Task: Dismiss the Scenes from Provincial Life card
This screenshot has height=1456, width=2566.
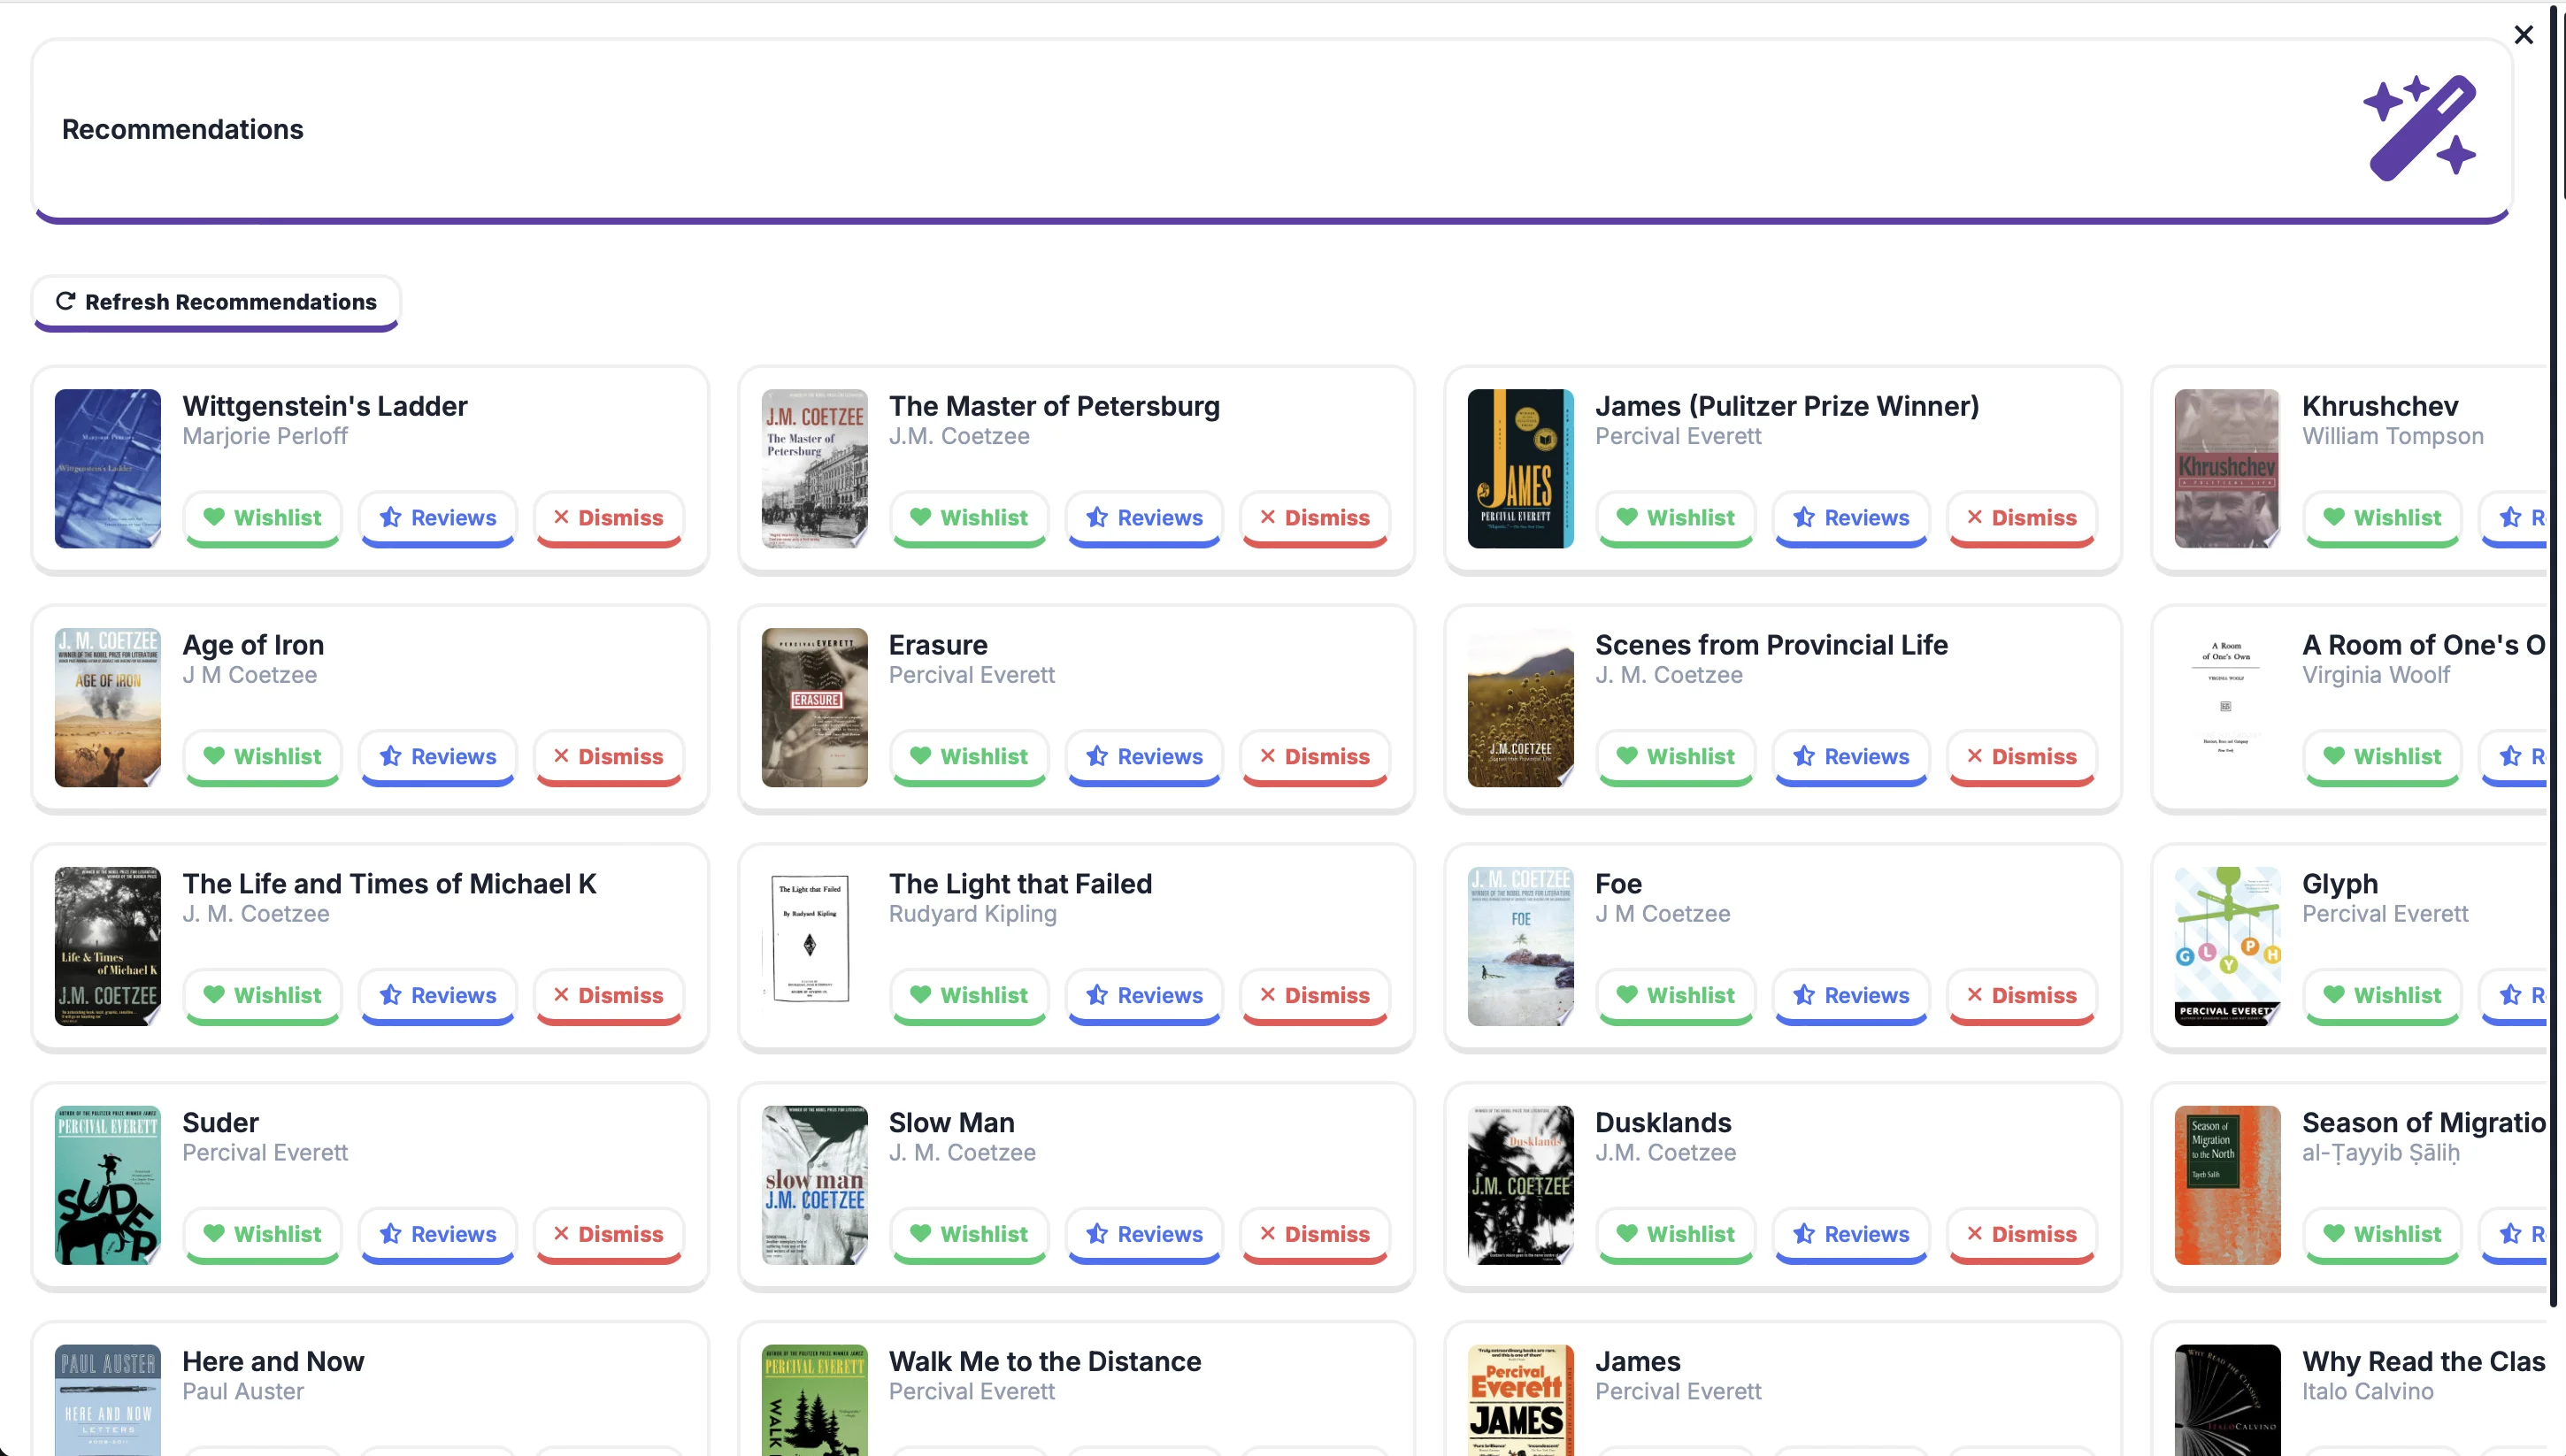Action: (x=2021, y=757)
